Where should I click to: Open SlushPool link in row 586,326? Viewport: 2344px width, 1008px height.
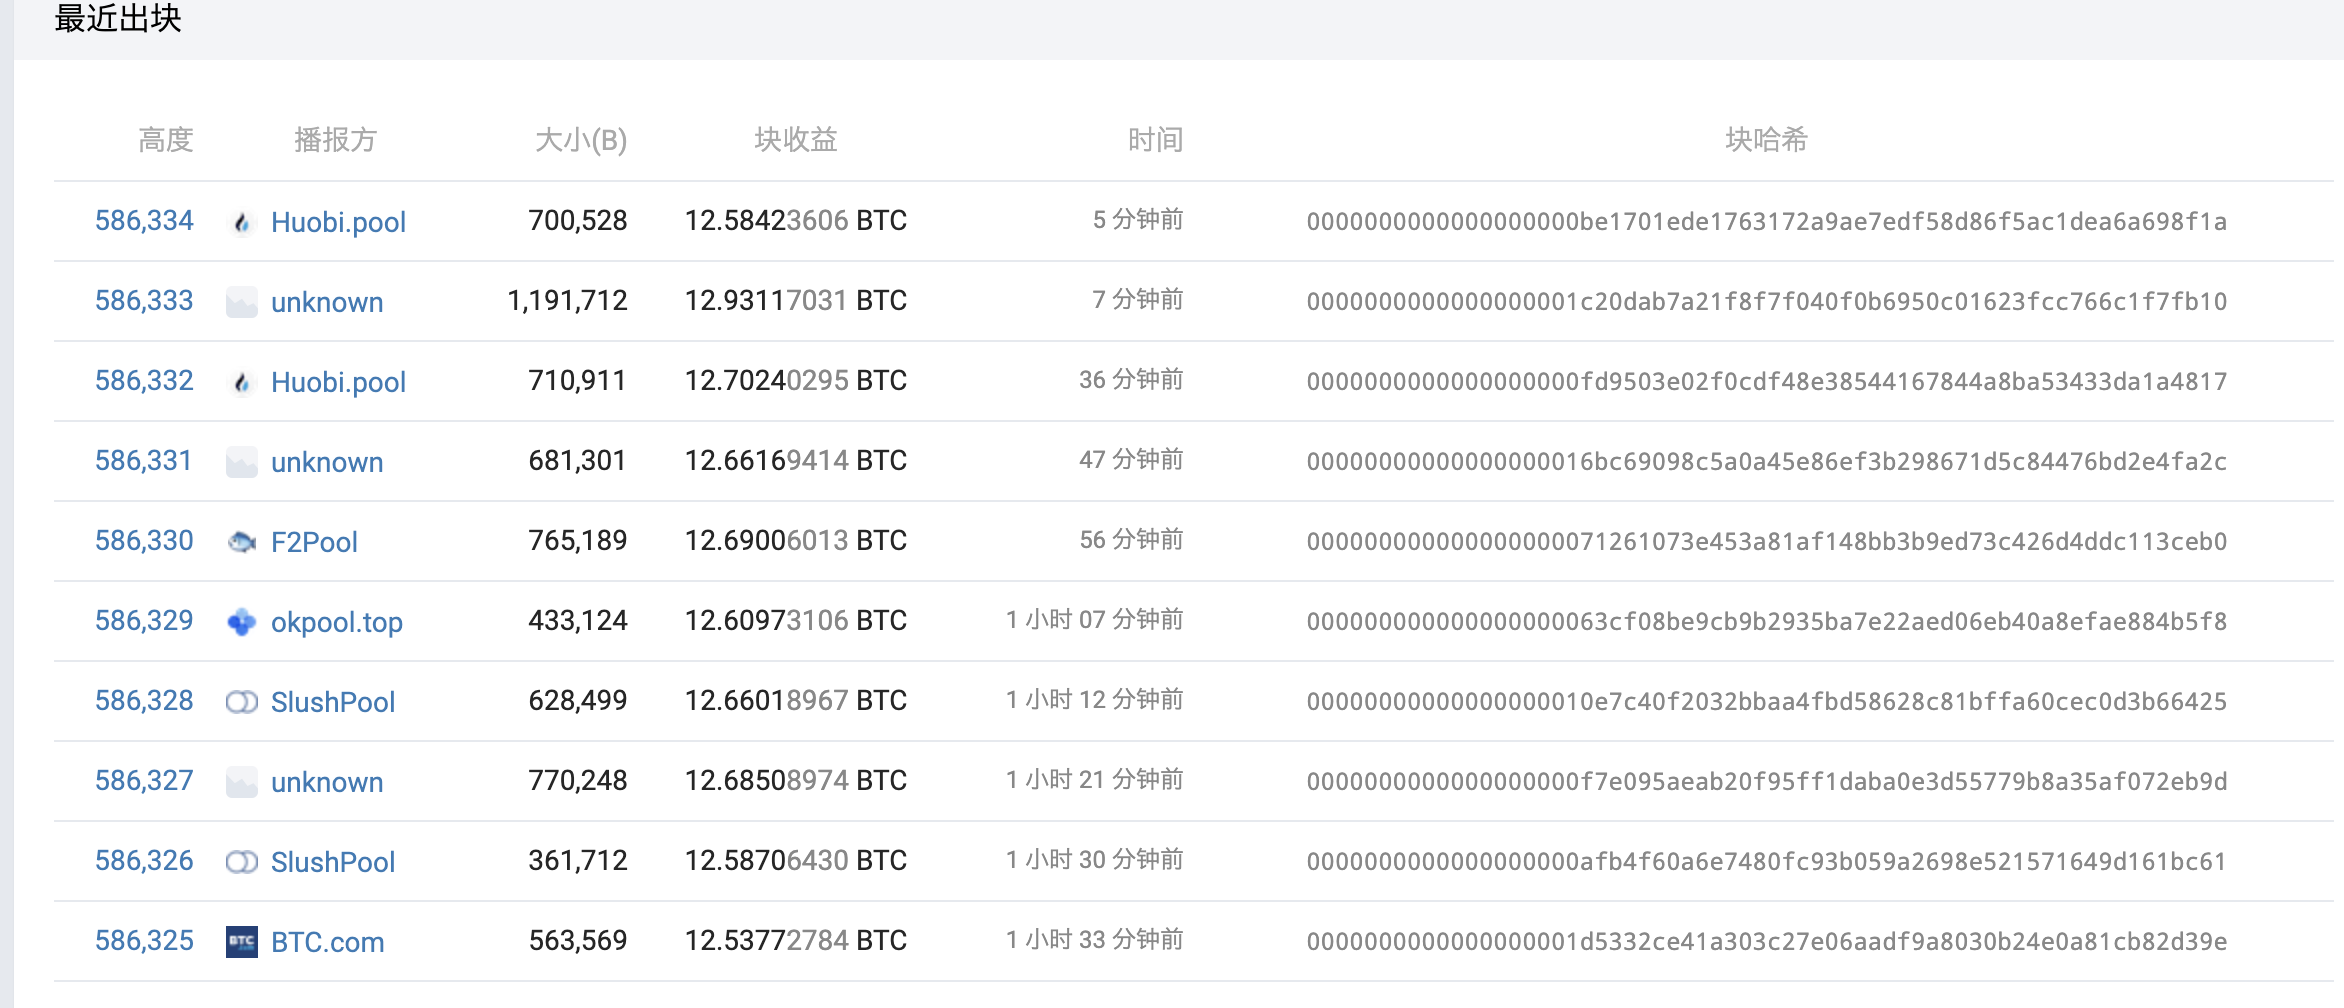tap(333, 862)
